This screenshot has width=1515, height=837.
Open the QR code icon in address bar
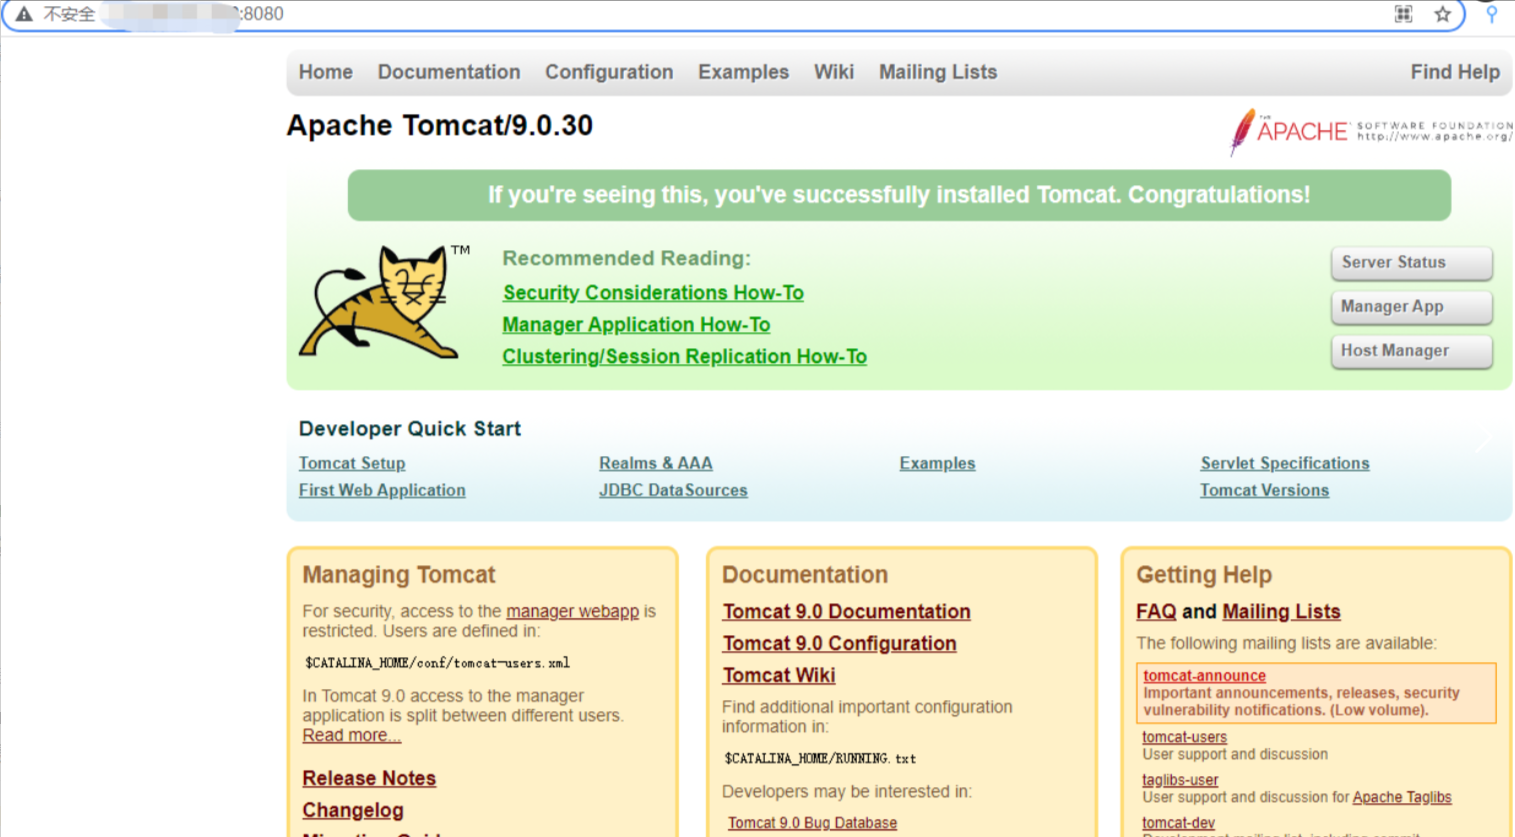(1403, 14)
